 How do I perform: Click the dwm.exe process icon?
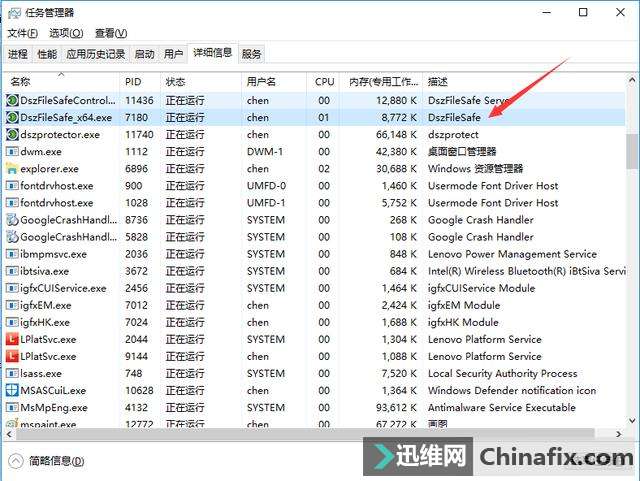[12, 151]
